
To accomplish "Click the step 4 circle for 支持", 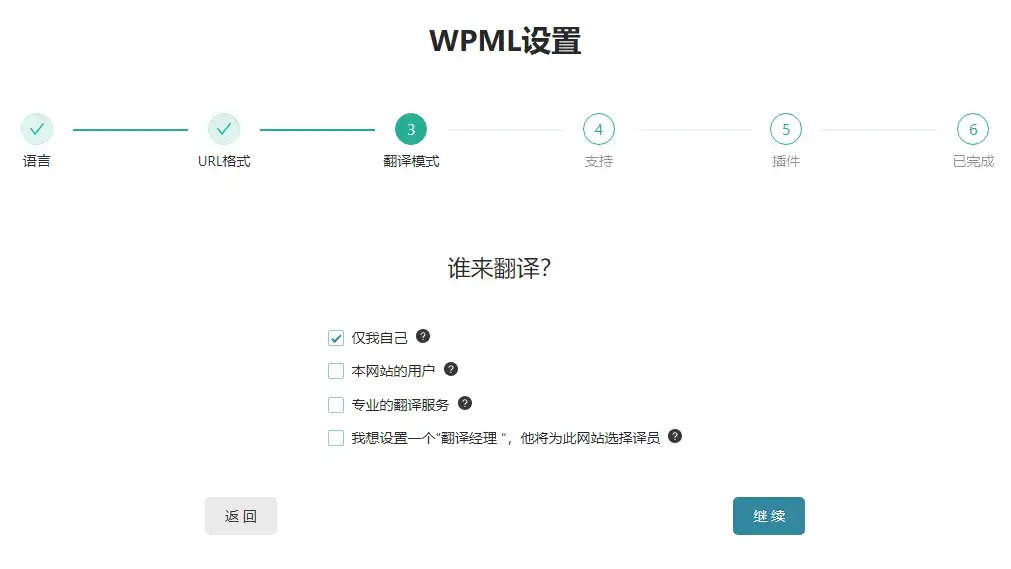I will click(598, 130).
